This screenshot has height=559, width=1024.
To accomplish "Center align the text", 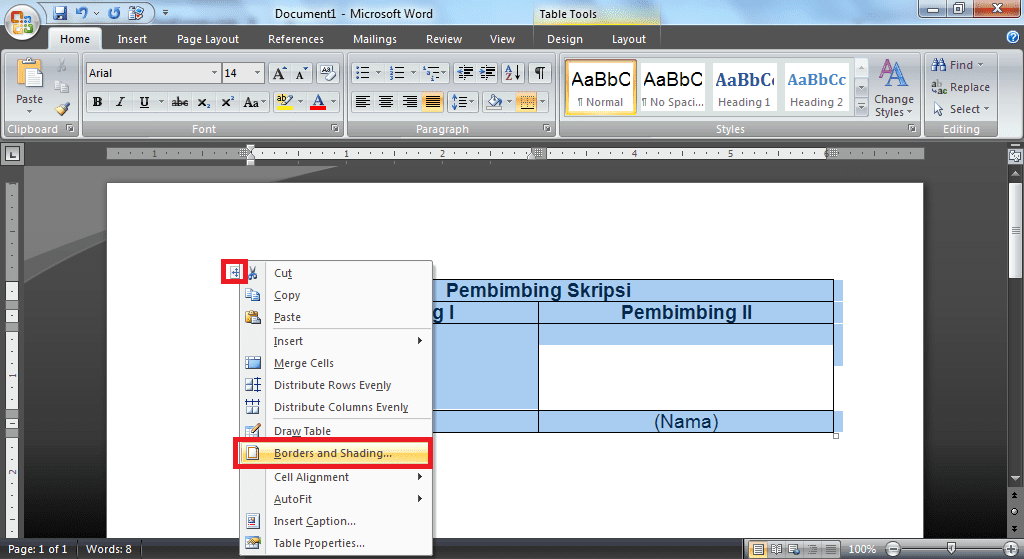I will click(x=386, y=102).
